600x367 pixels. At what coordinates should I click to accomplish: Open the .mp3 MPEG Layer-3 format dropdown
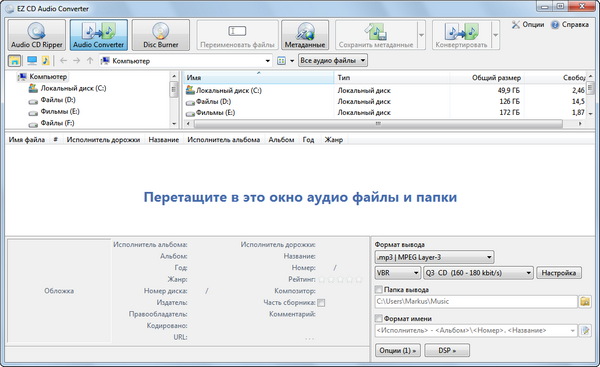[x=434, y=257]
